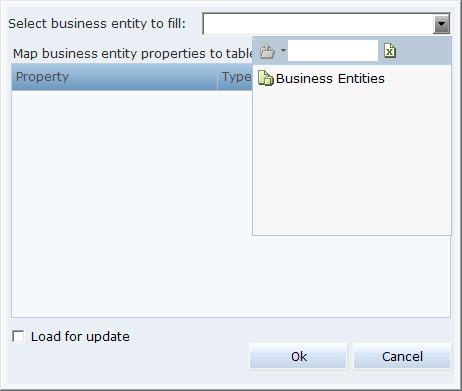Expand the business entity combo box arrow
This screenshot has width=462, height=391.
tap(442, 24)
